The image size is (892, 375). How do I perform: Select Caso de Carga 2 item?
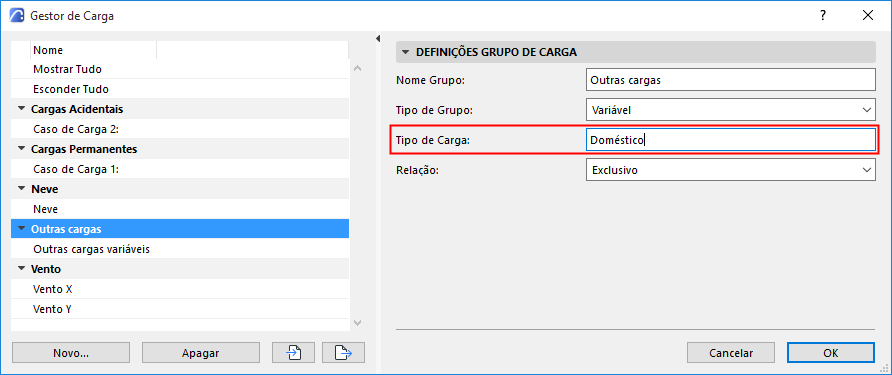[x=180, y=129]
